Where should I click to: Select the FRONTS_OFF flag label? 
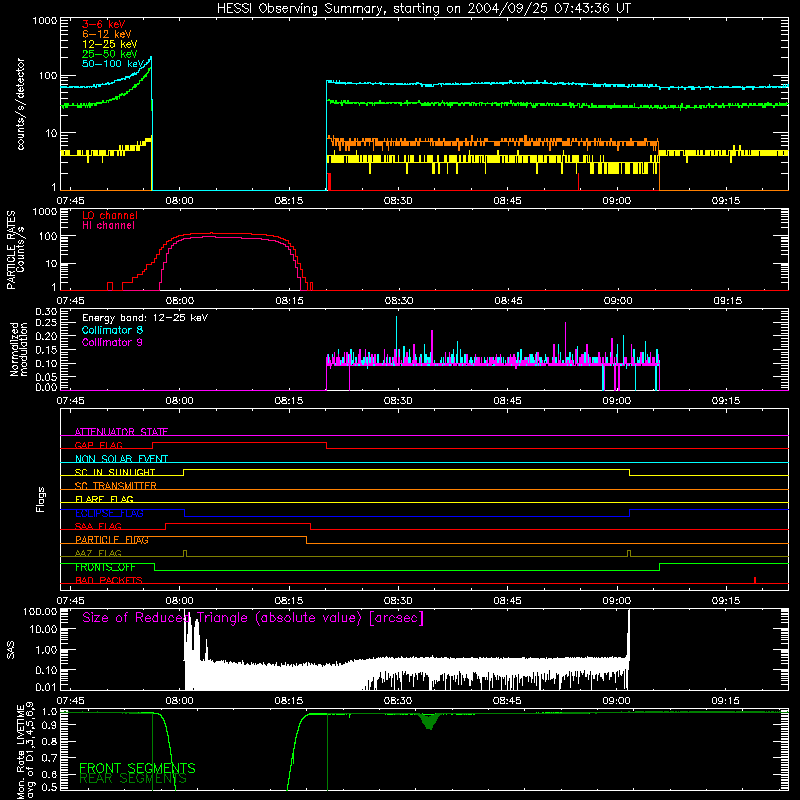click(105, 567)
